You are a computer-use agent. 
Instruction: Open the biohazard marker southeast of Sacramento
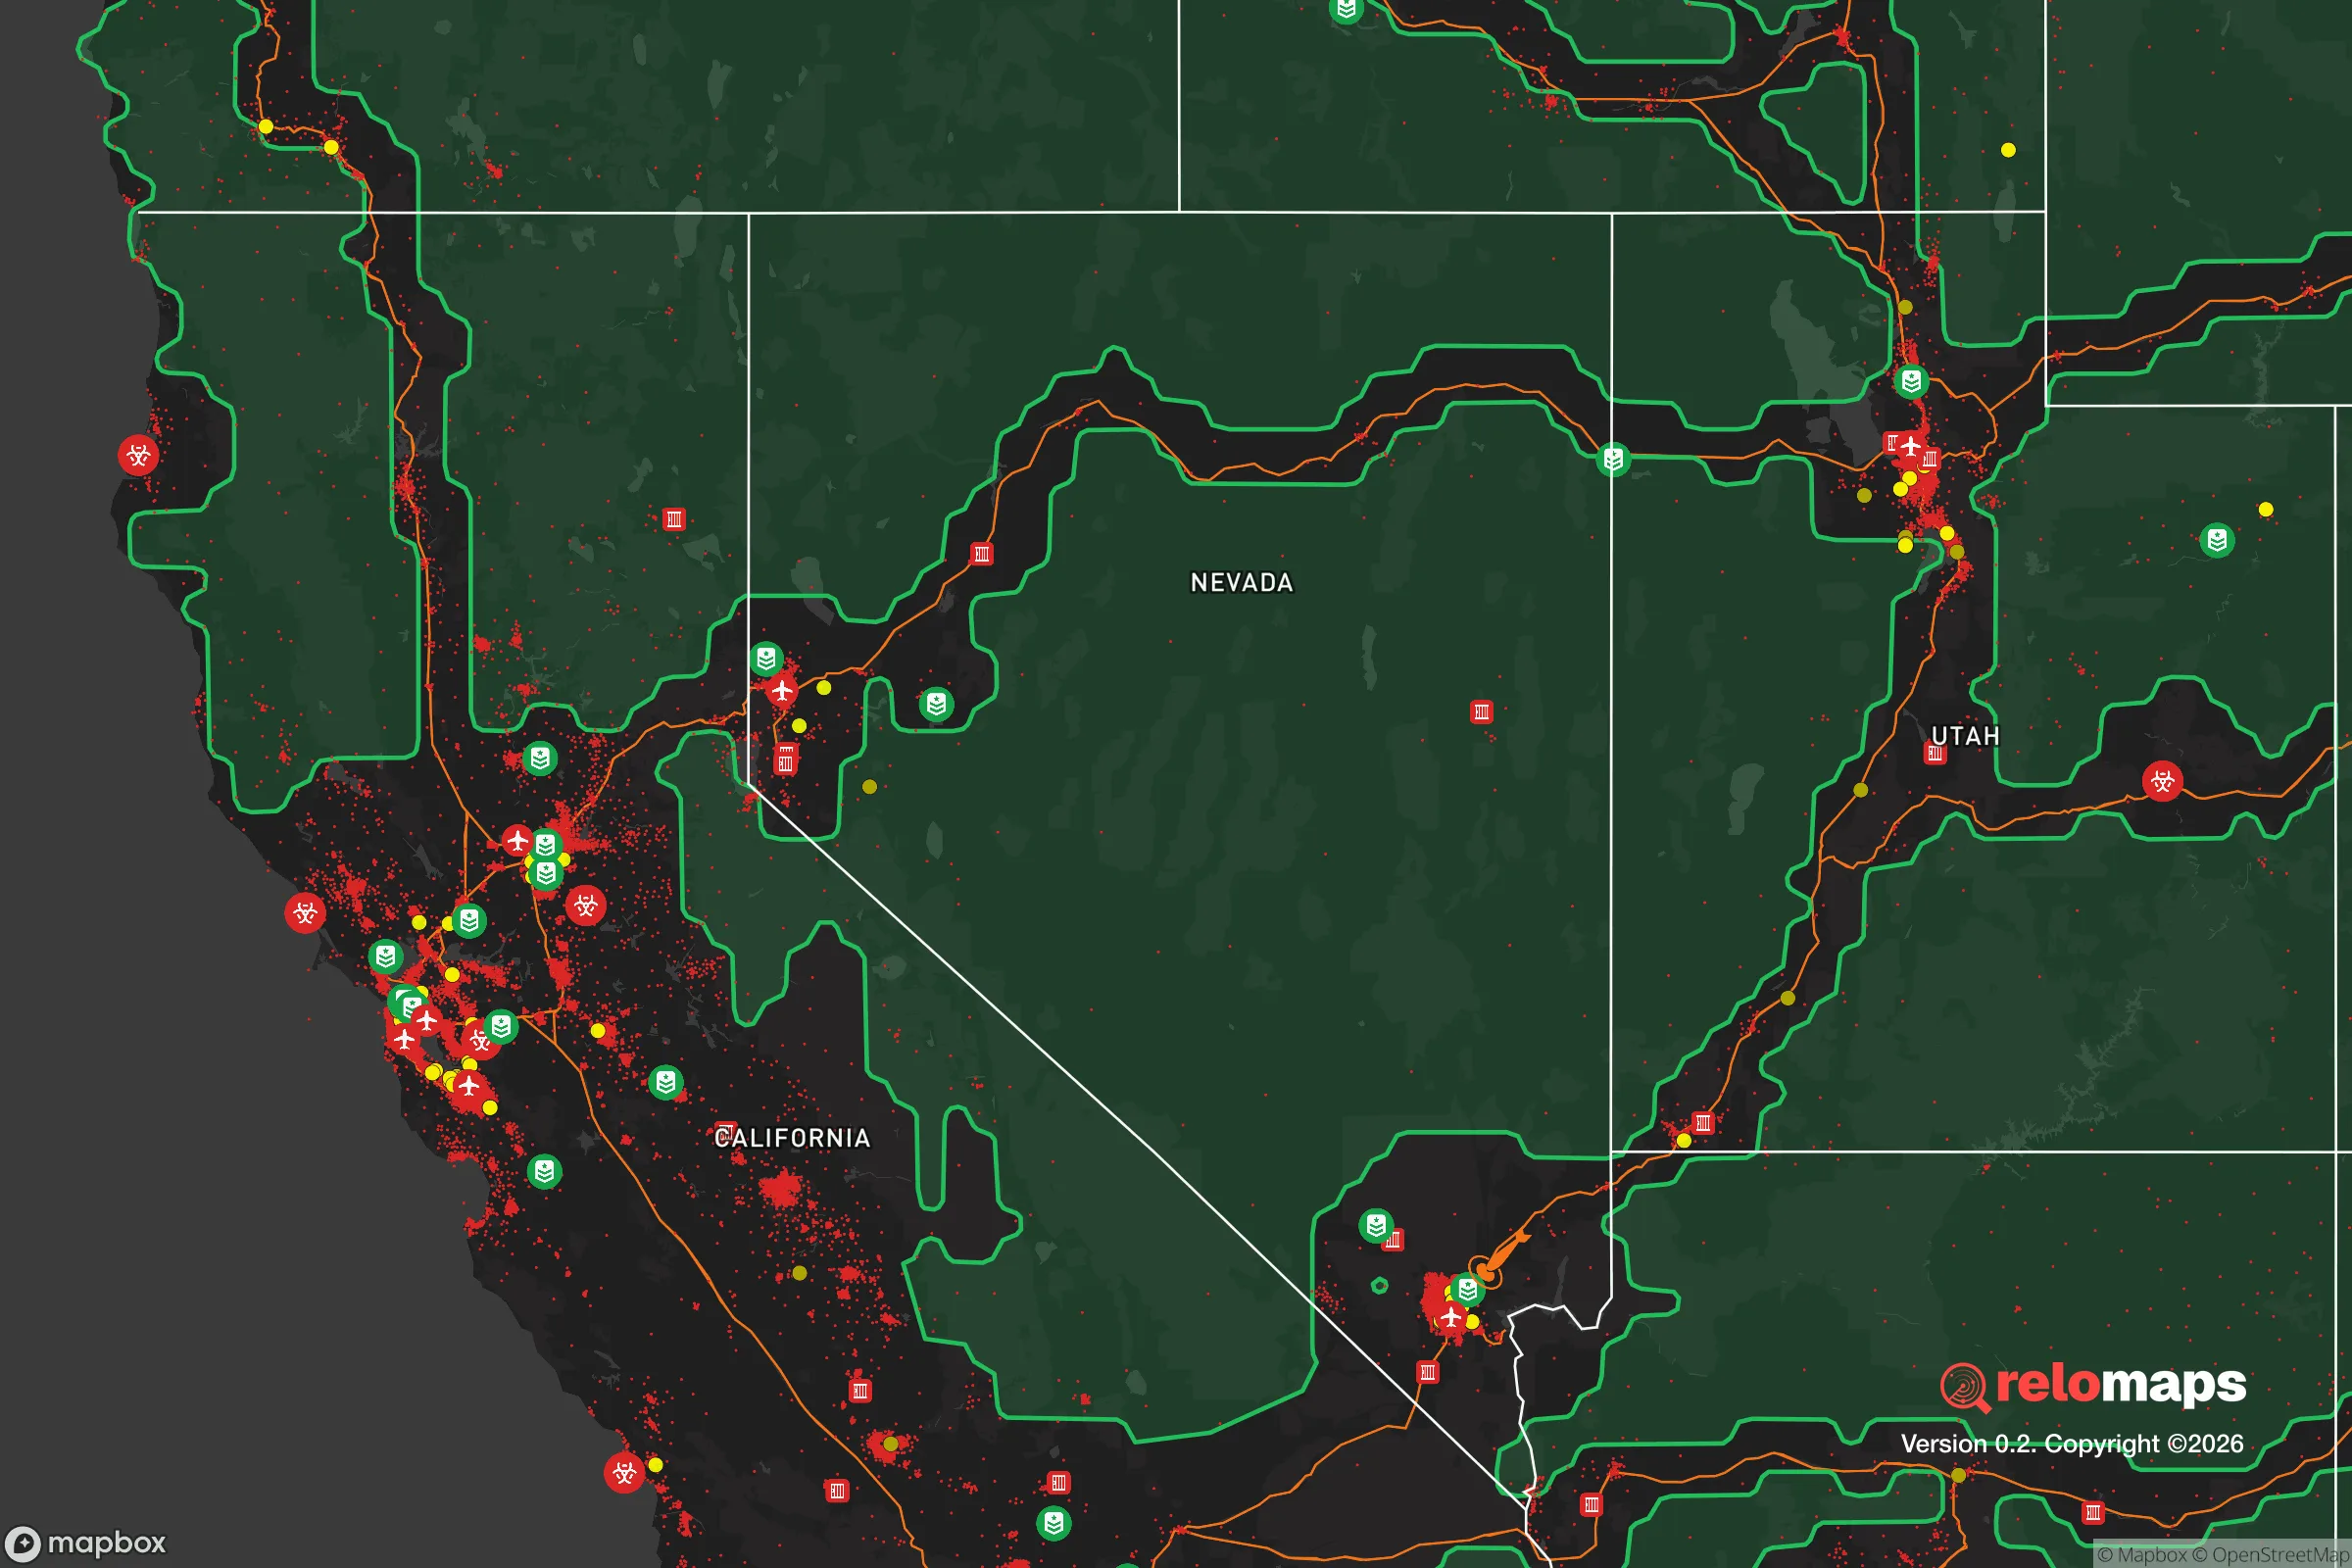586,906
